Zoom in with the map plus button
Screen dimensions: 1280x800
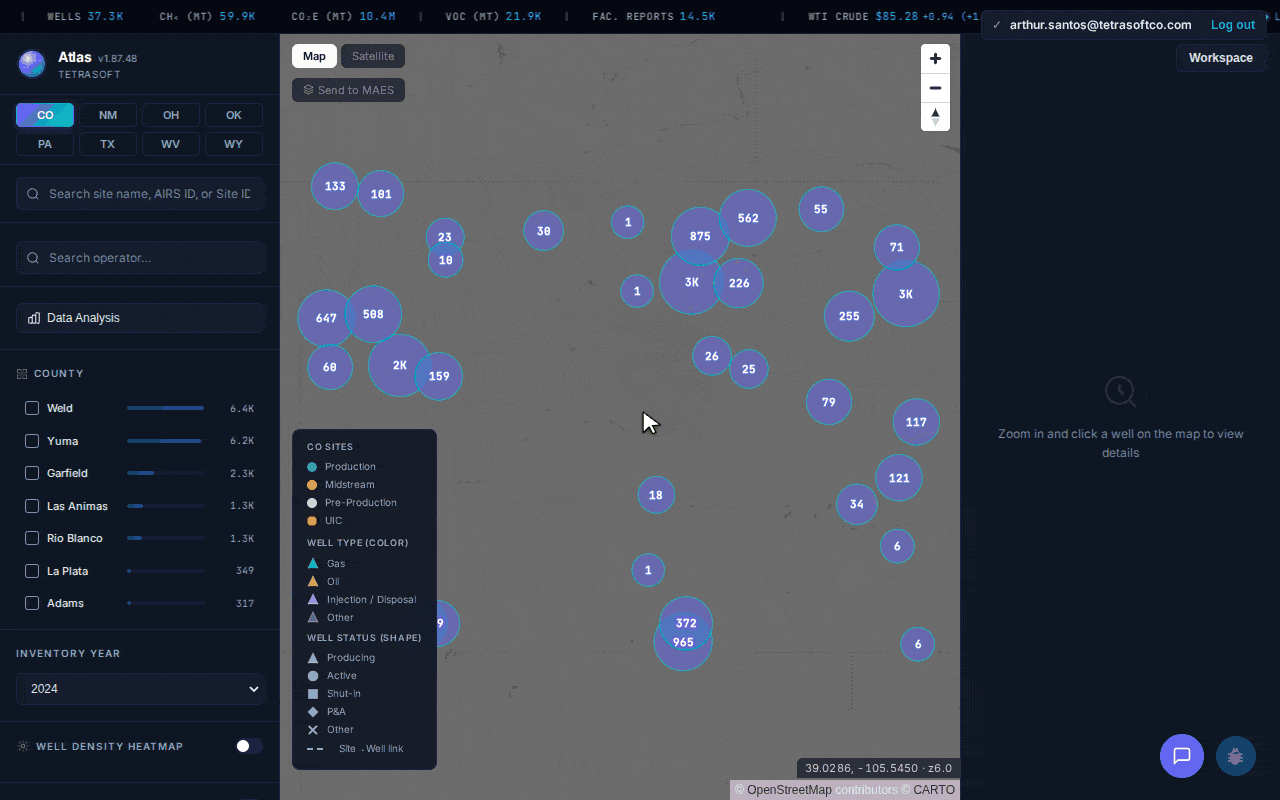(935, 59)
